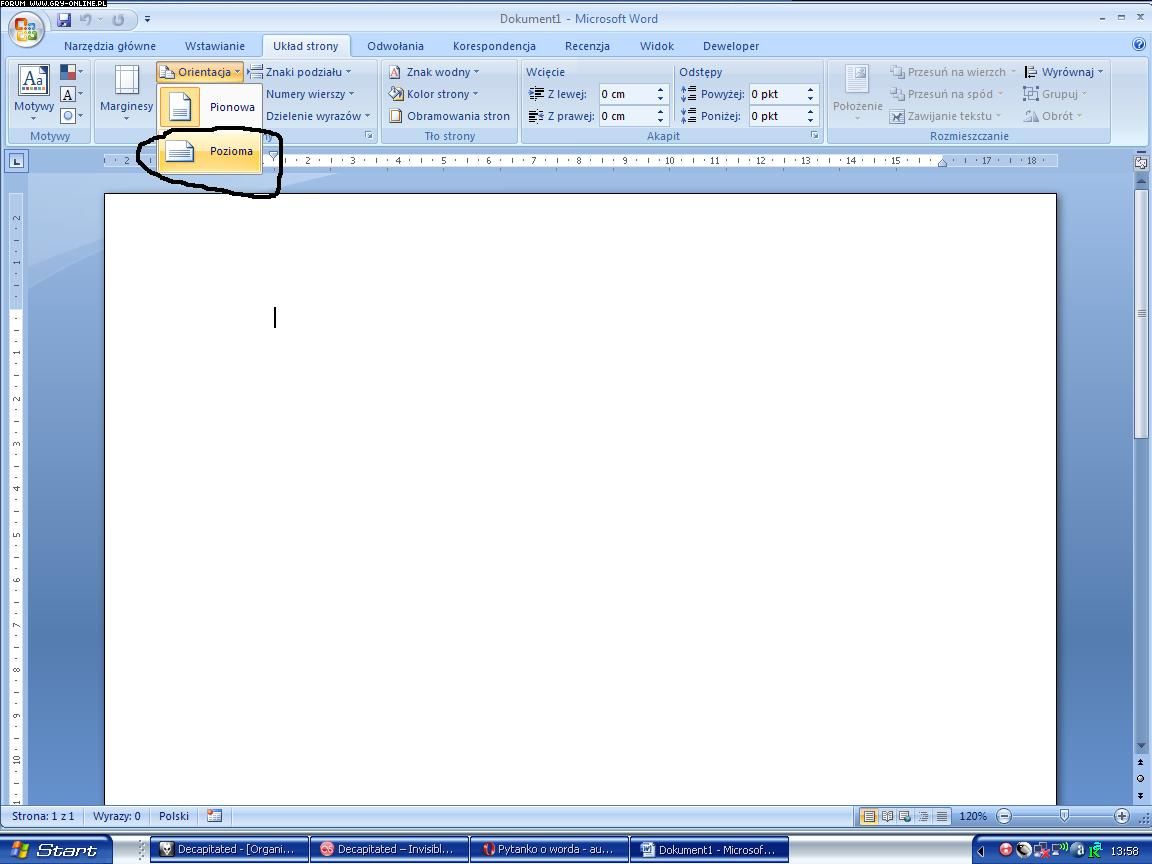Click the zoom slider handle
Image resolution: width=1152 pixels, height=864 pixels.
pos(1064,816)
